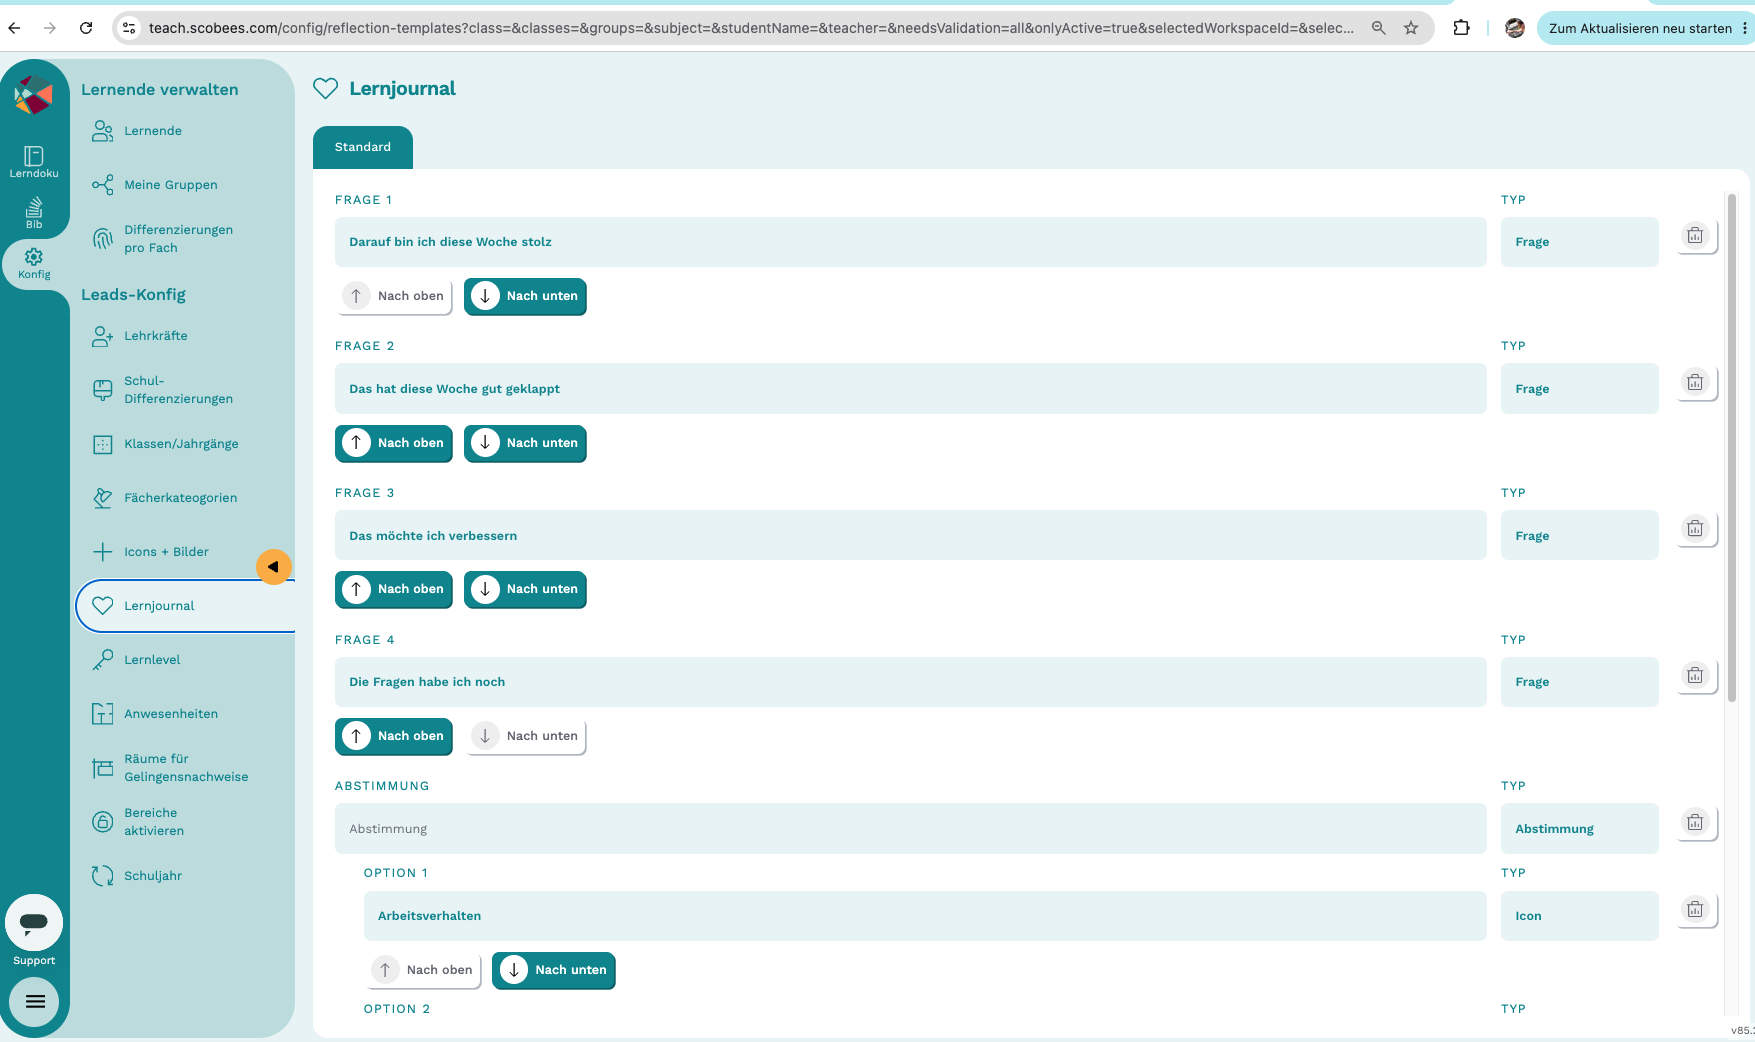This screenshot has height=1042, width=1755.
Task: Move Frage 2 Nach unten
Action: click(x=525, y=443)
